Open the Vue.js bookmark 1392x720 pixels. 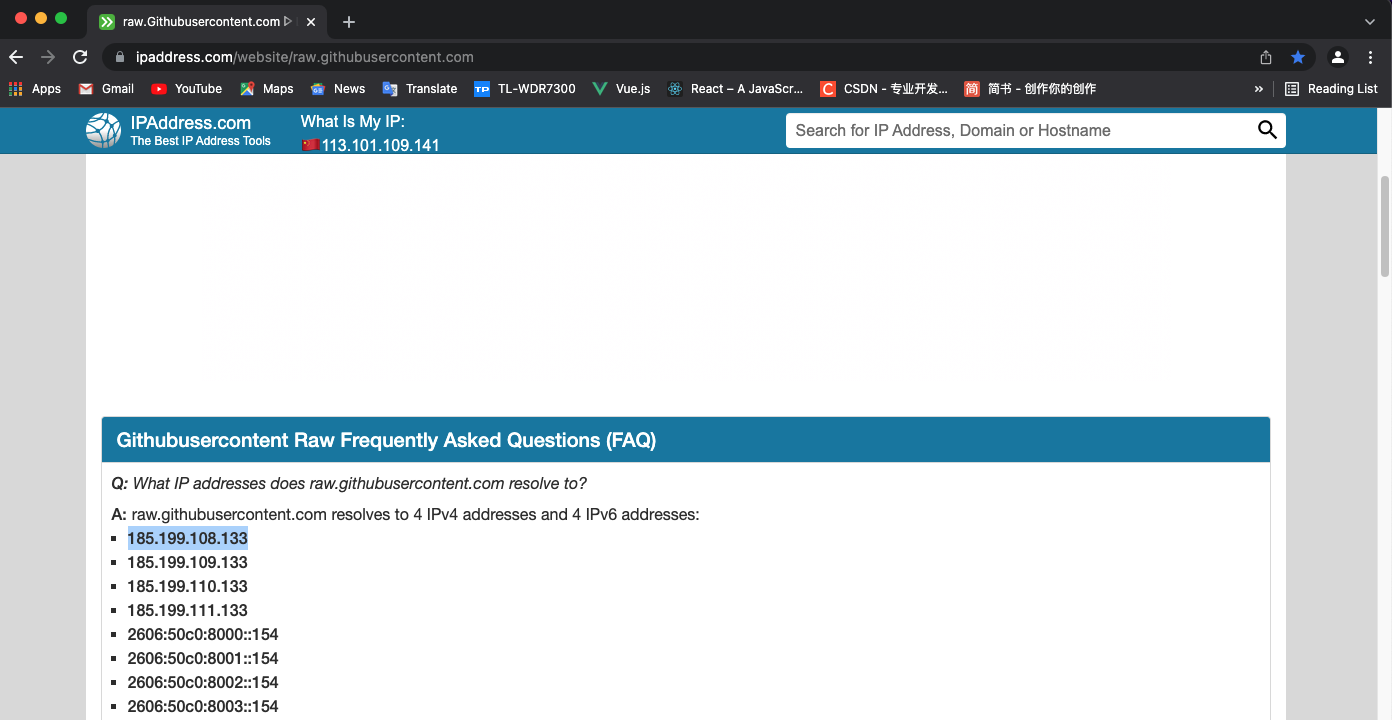point(621,88)
